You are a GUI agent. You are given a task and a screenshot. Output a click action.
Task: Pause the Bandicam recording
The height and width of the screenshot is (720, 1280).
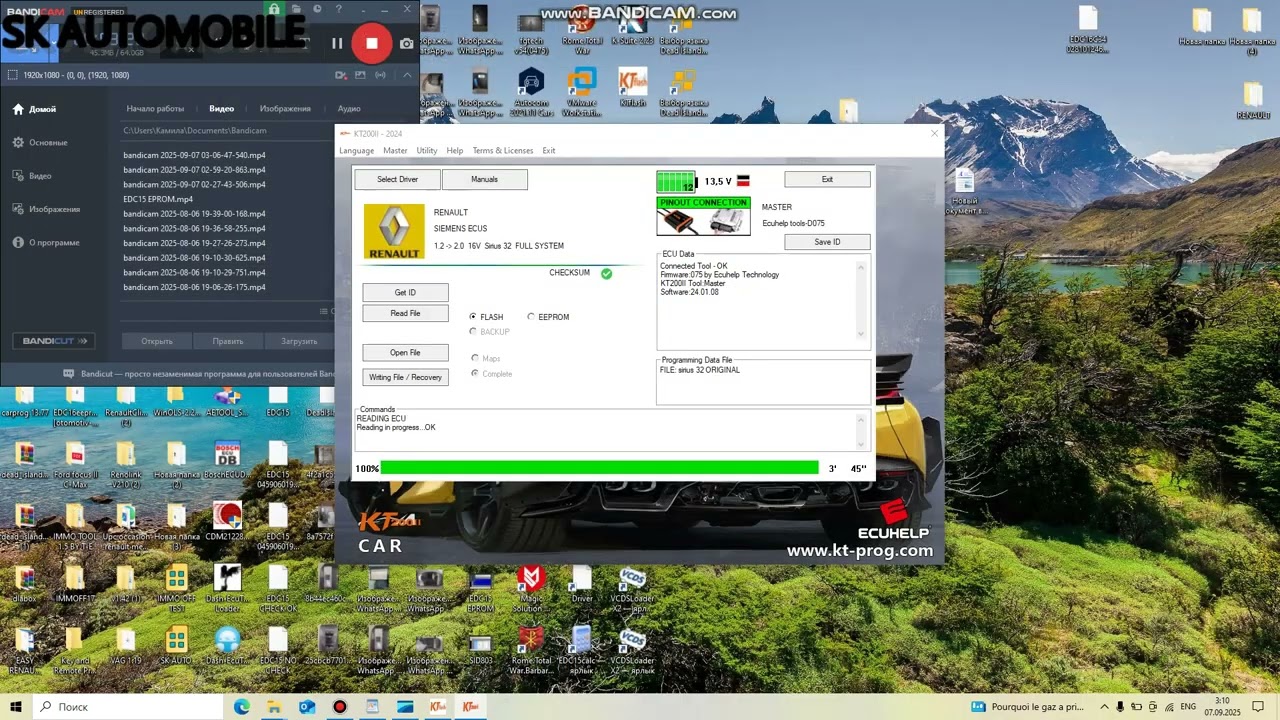[337, 43]
